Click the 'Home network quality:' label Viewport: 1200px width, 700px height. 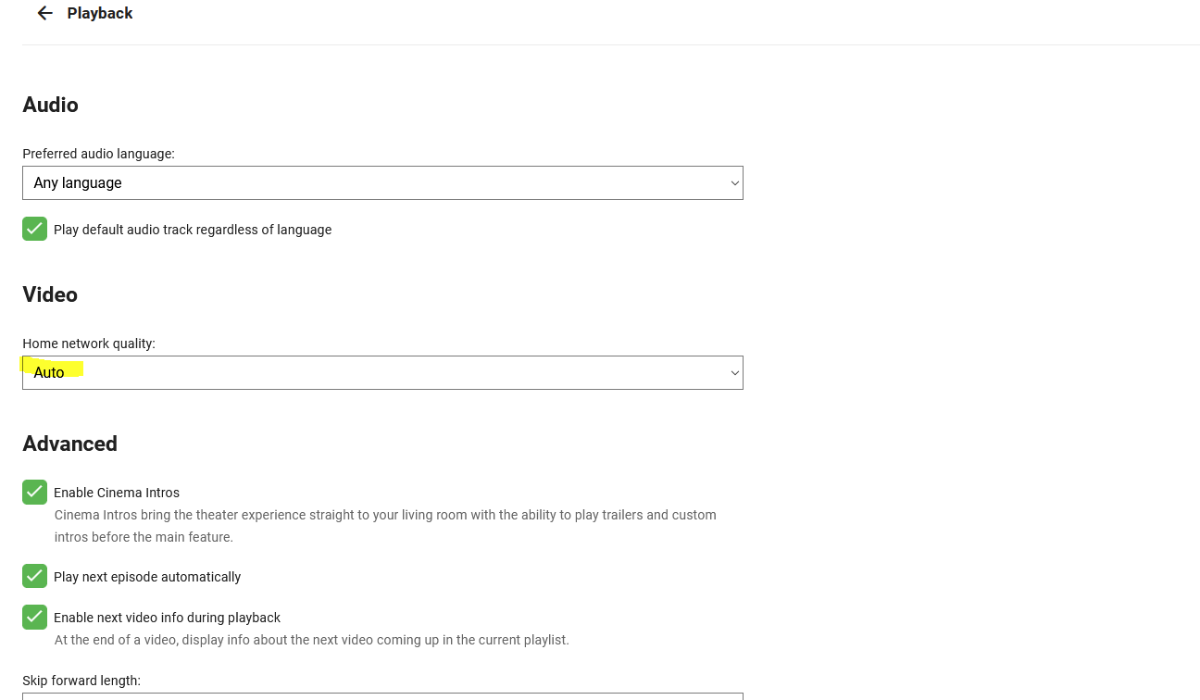89,344
